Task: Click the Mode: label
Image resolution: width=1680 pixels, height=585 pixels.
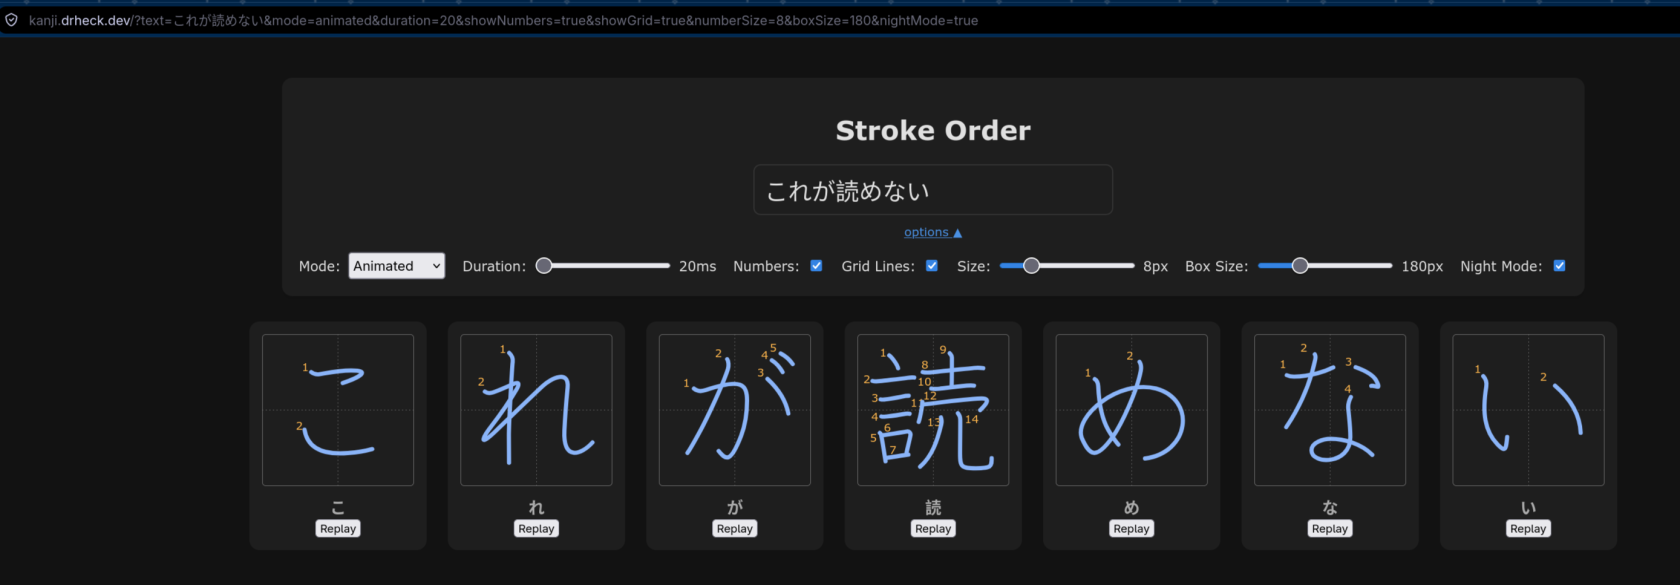Action: (x=319, y=266)
